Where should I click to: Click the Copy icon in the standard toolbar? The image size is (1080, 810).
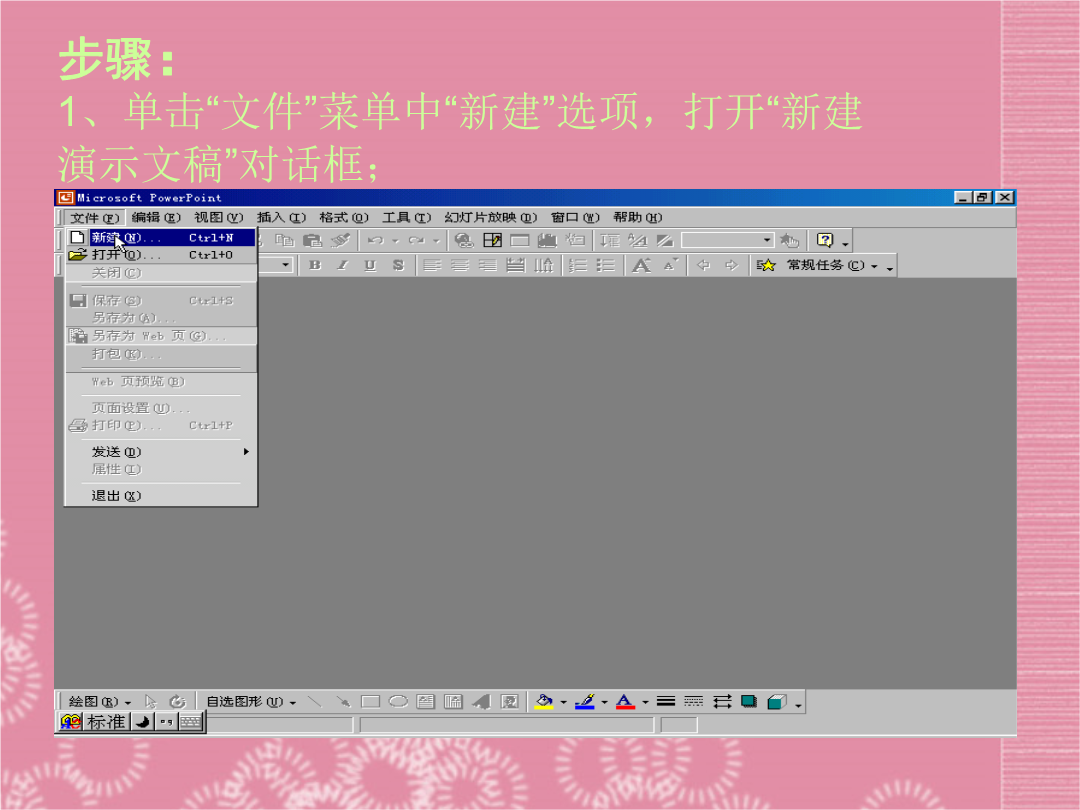[x=284, y=240]
